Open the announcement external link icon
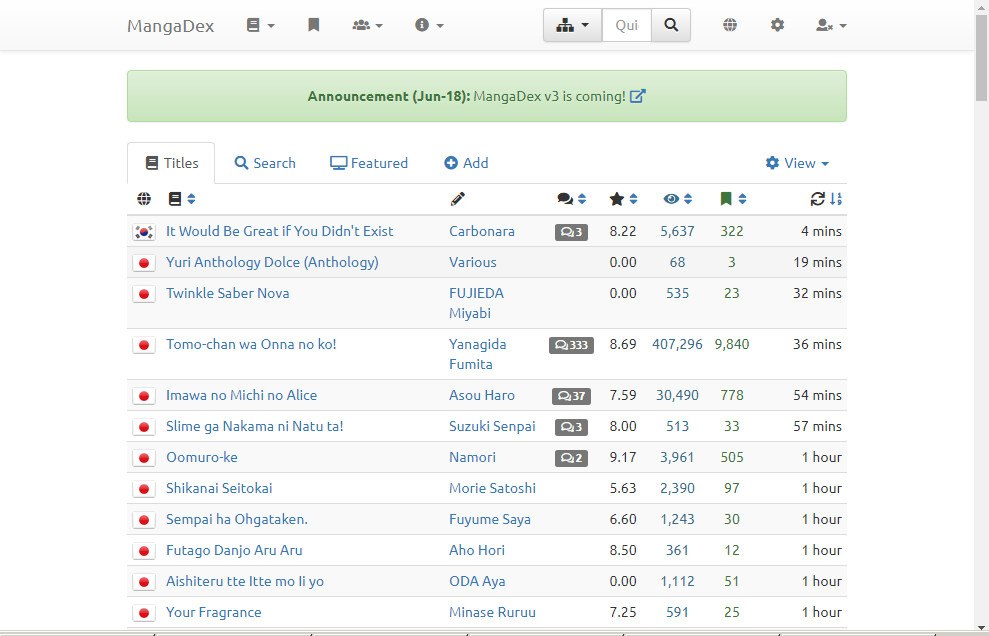Image resolution: width=989 pixels, height=636 pixels. click(638, 96)
